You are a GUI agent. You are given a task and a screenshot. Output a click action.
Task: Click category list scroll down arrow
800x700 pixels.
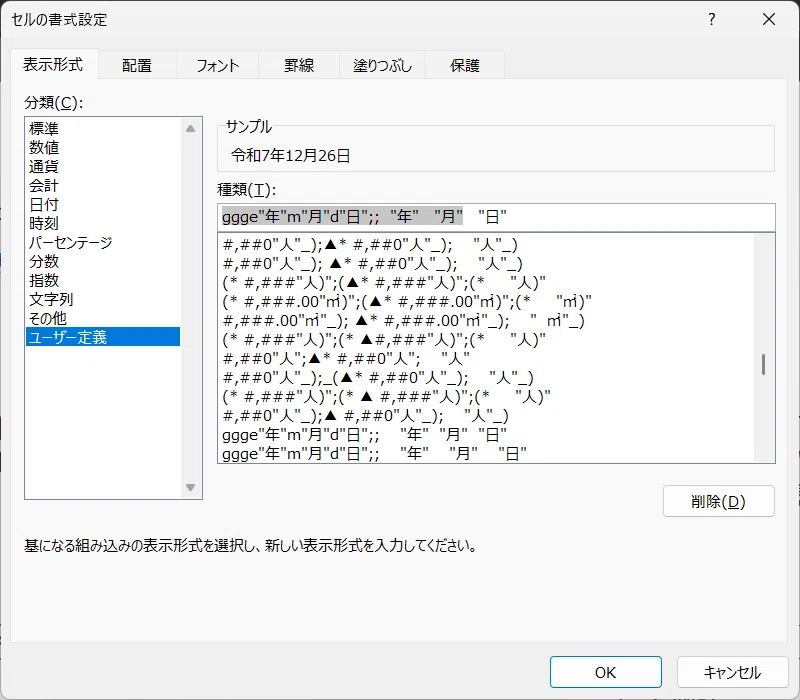(190, 487)
